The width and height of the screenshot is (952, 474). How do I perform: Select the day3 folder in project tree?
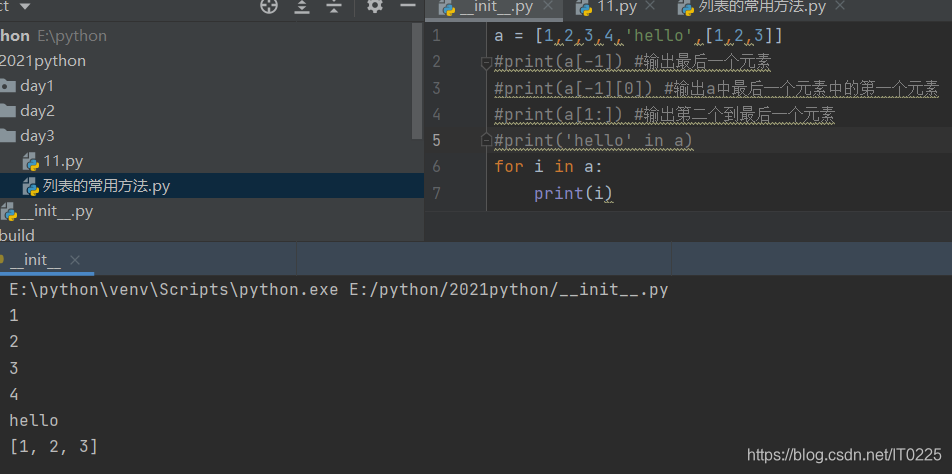37,136
